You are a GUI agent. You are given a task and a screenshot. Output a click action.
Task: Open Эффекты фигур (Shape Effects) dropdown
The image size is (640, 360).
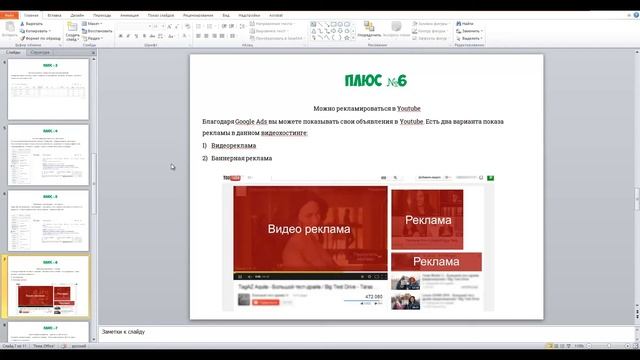(x=430, y=38)
